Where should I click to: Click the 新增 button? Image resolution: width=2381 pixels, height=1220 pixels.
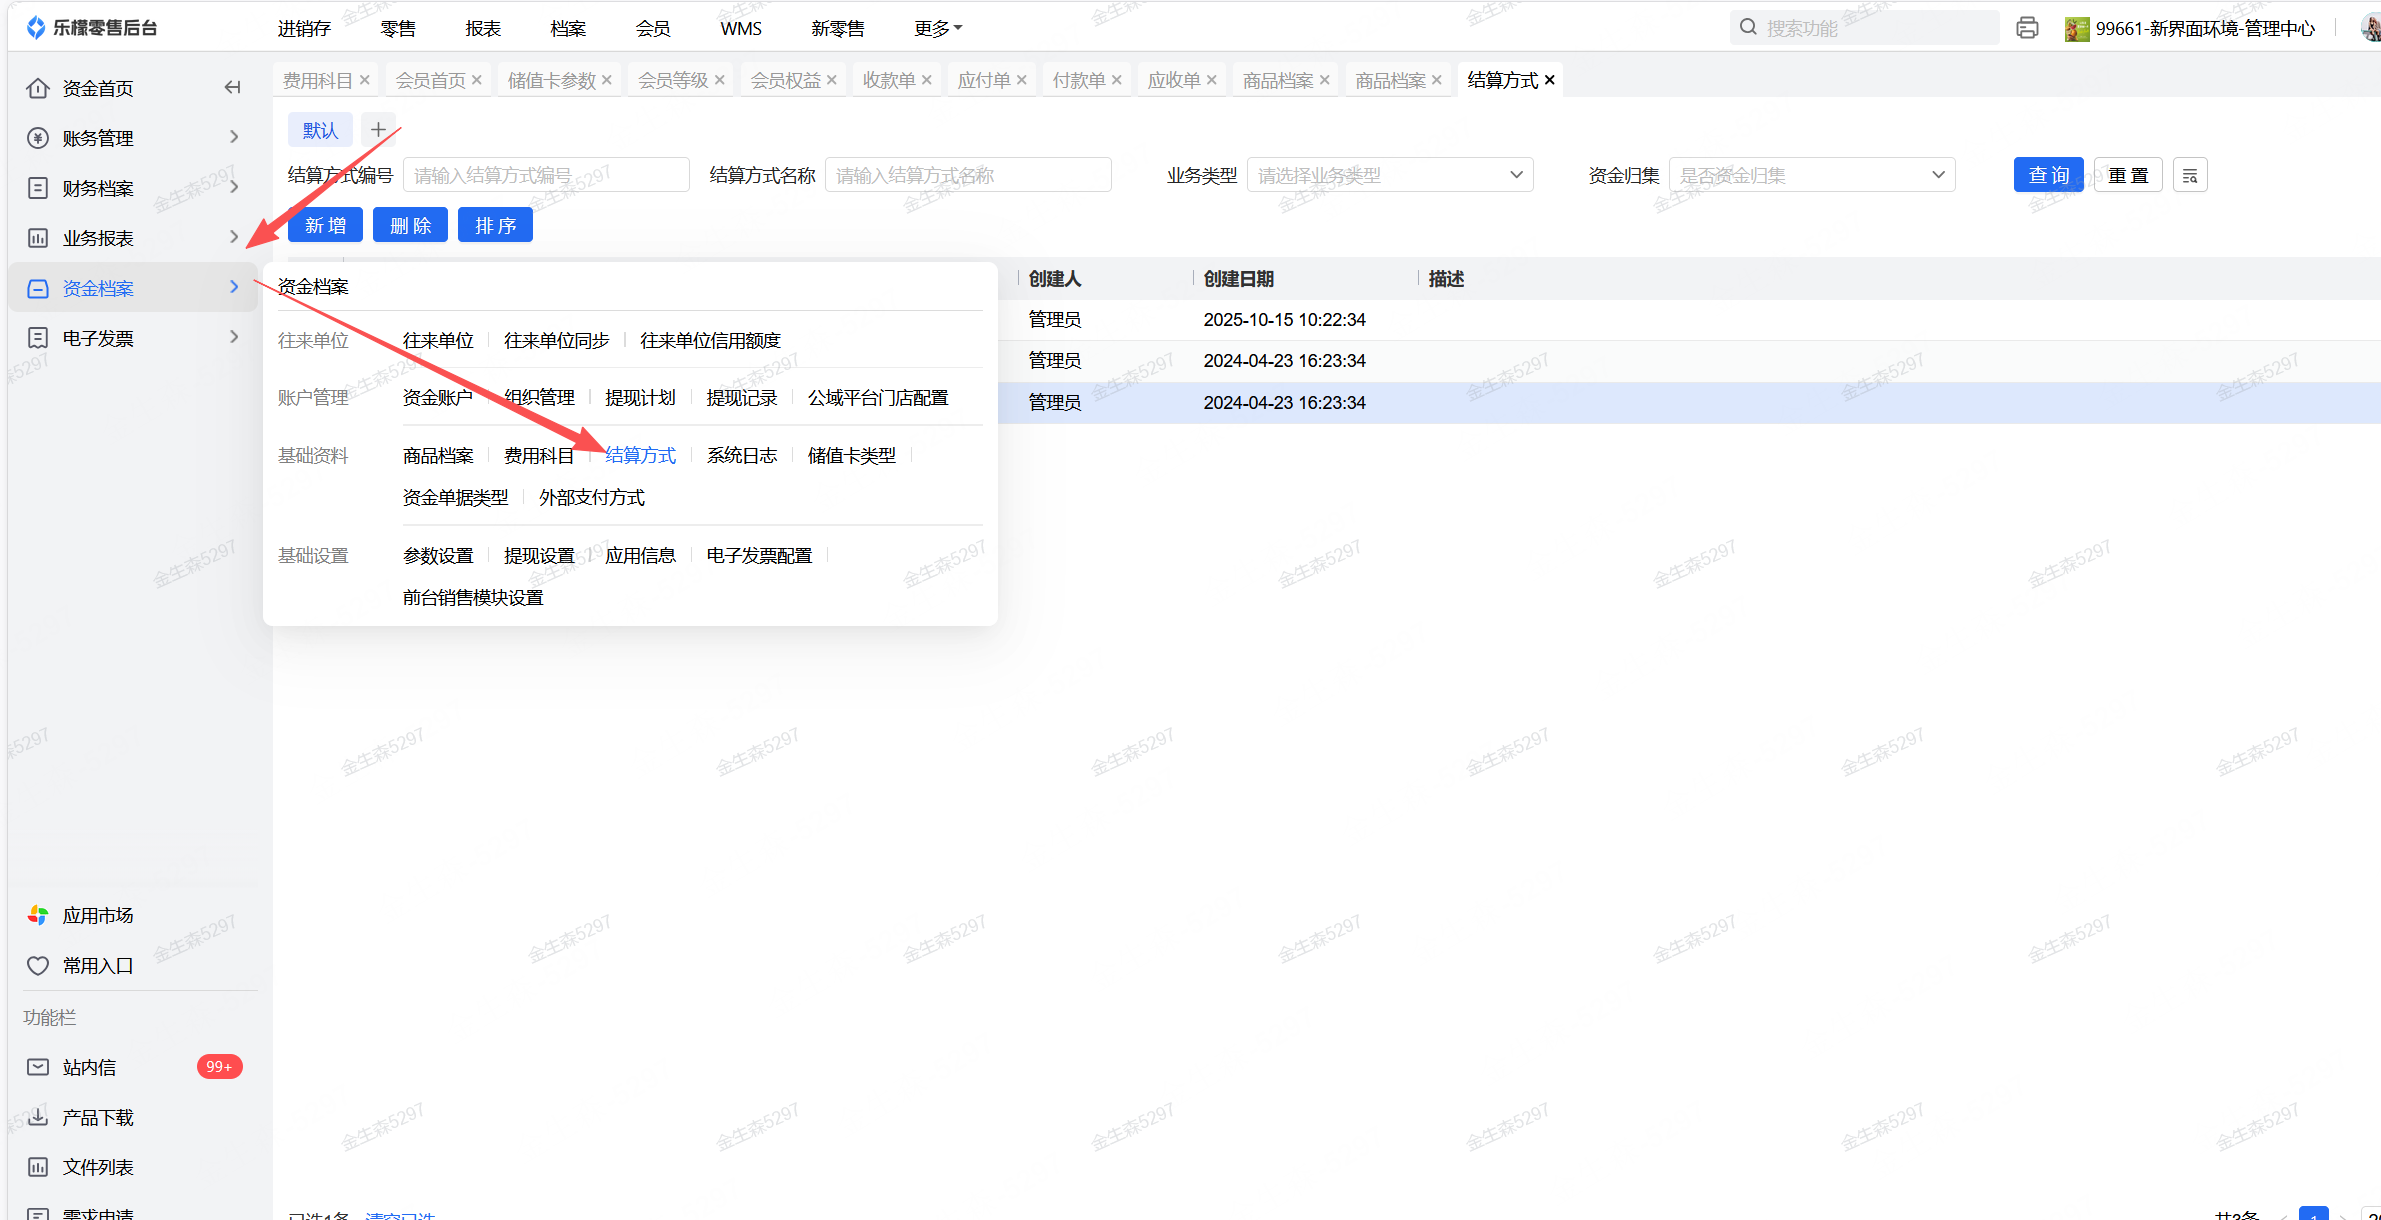point(325,226)
